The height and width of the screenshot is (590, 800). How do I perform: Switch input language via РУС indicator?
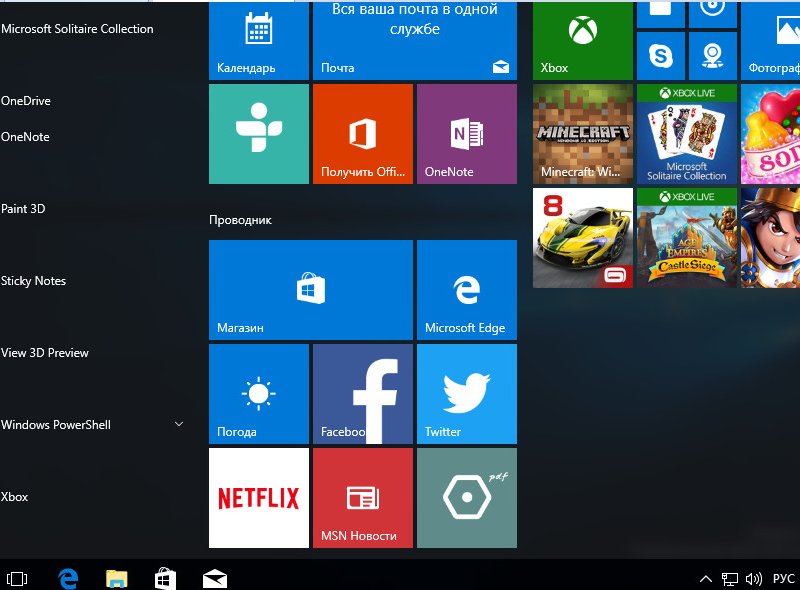pos(784,579)
